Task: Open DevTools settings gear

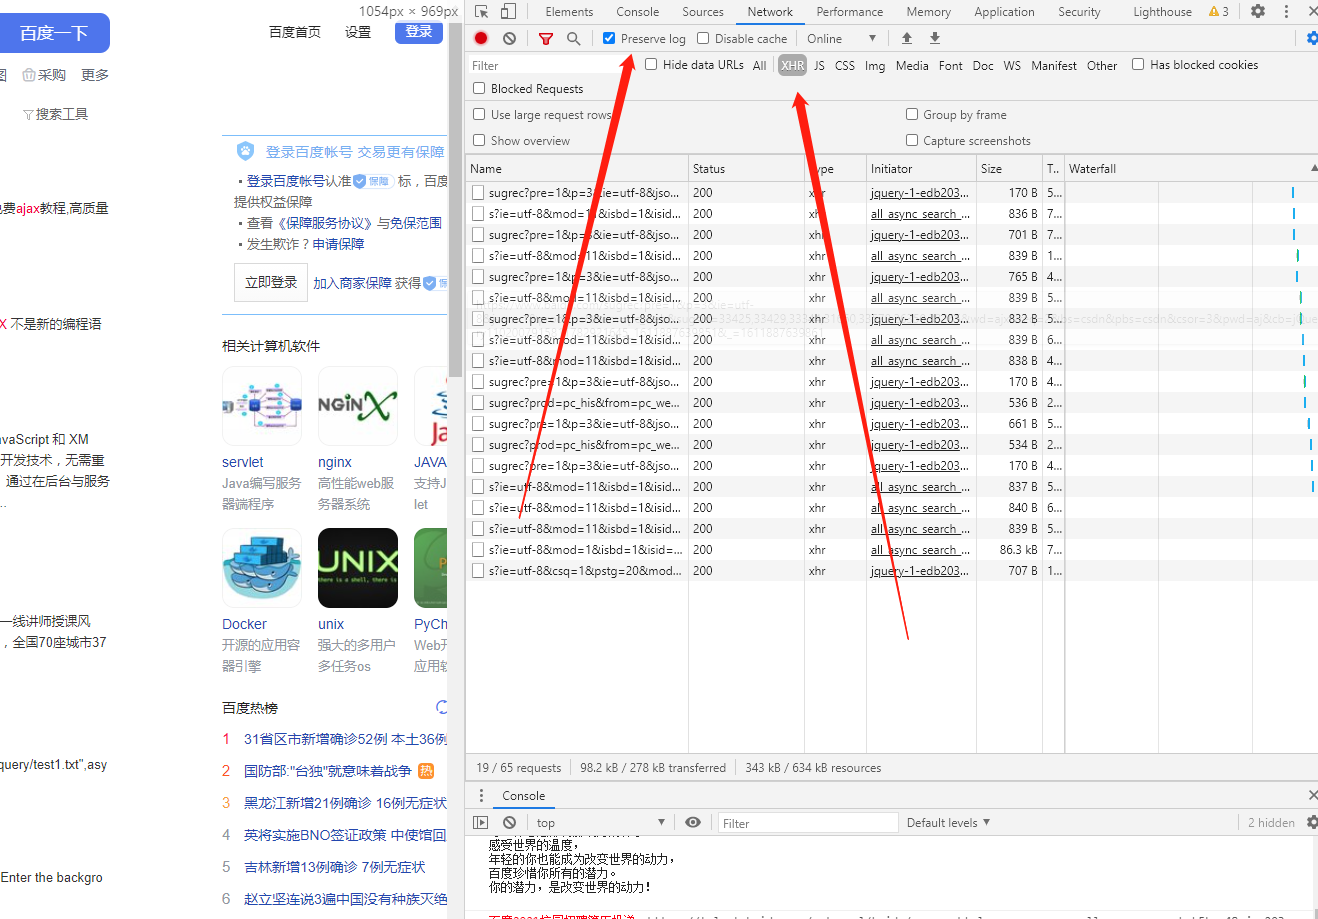Action: 1257,11
